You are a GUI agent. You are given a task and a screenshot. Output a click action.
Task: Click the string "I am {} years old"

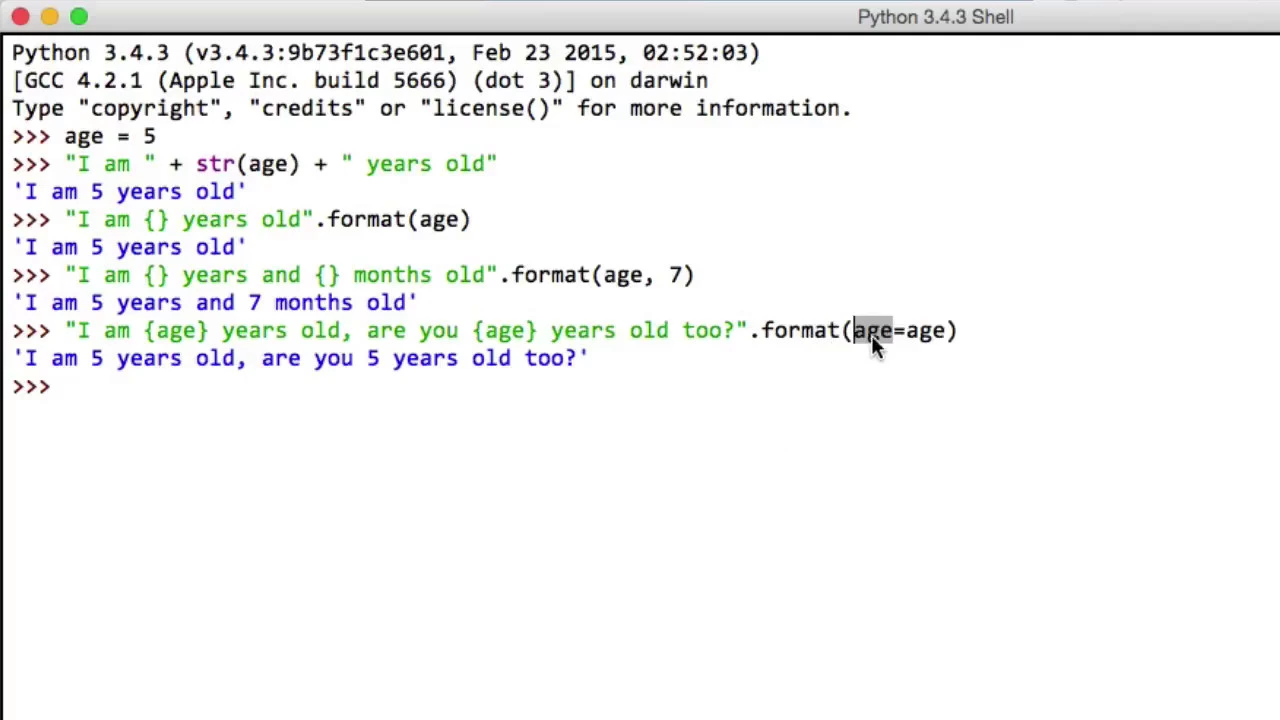pyautogui.click(x=189, y=220)
